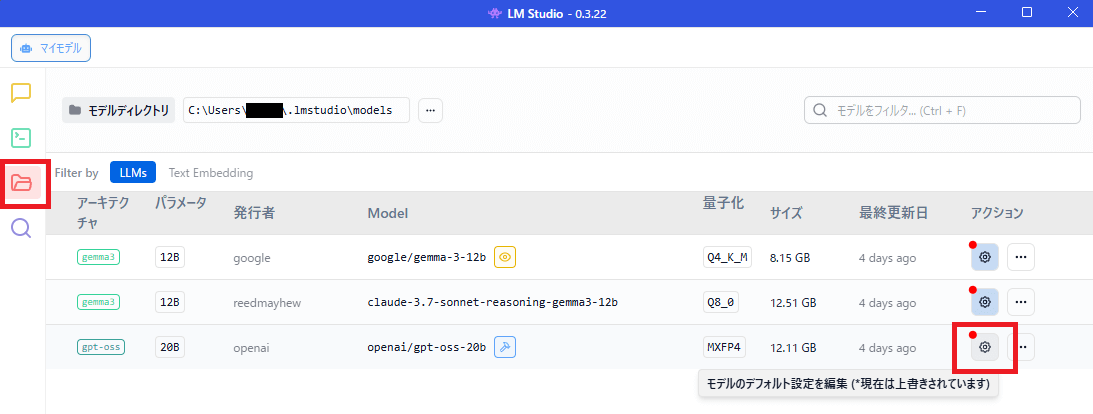Image resolution: width=1093 pixels, height=414 pixels.
Task: Click the マイモデル button
Action: pyautogui.click(x=51, y=48)
